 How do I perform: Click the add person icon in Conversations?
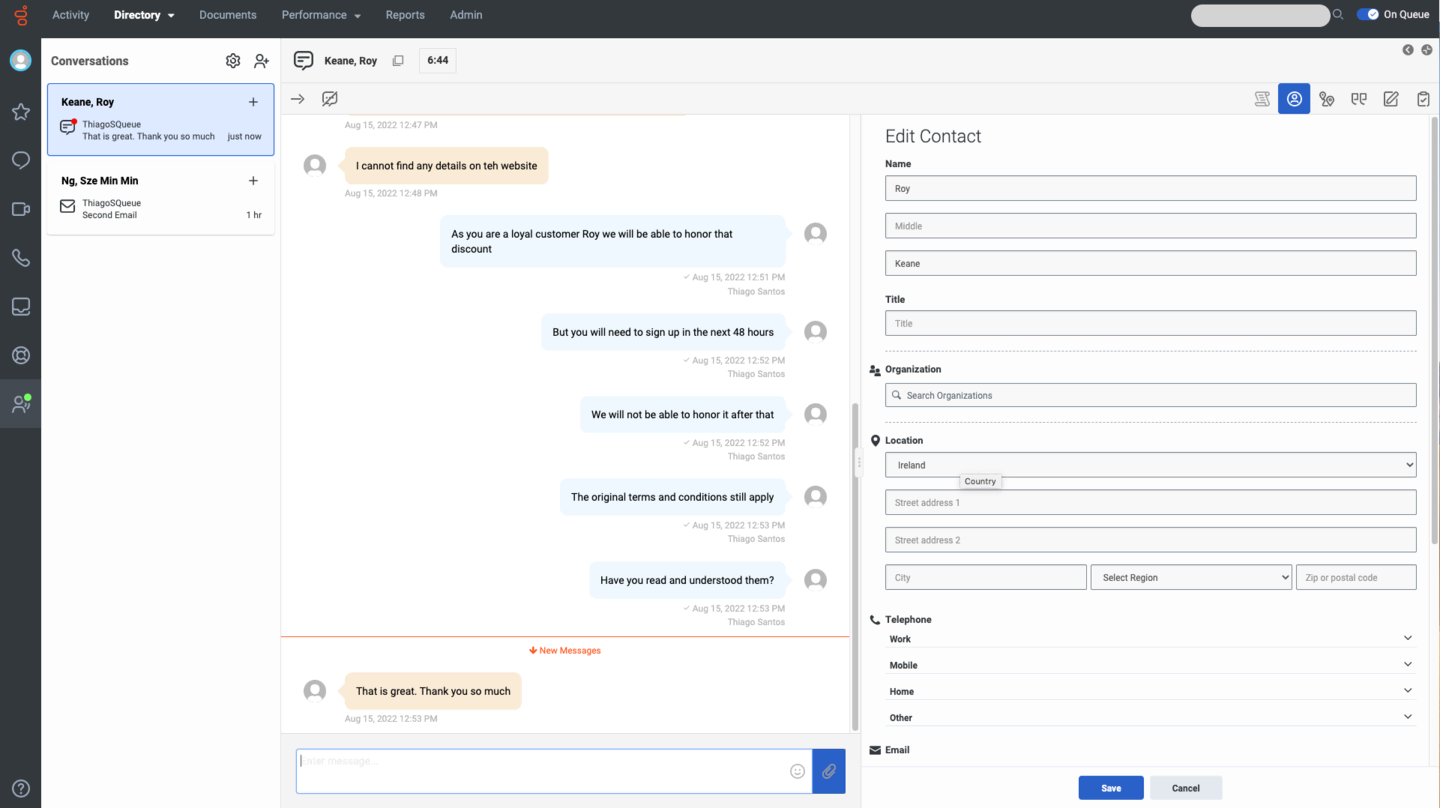click(x=261, y=61)
